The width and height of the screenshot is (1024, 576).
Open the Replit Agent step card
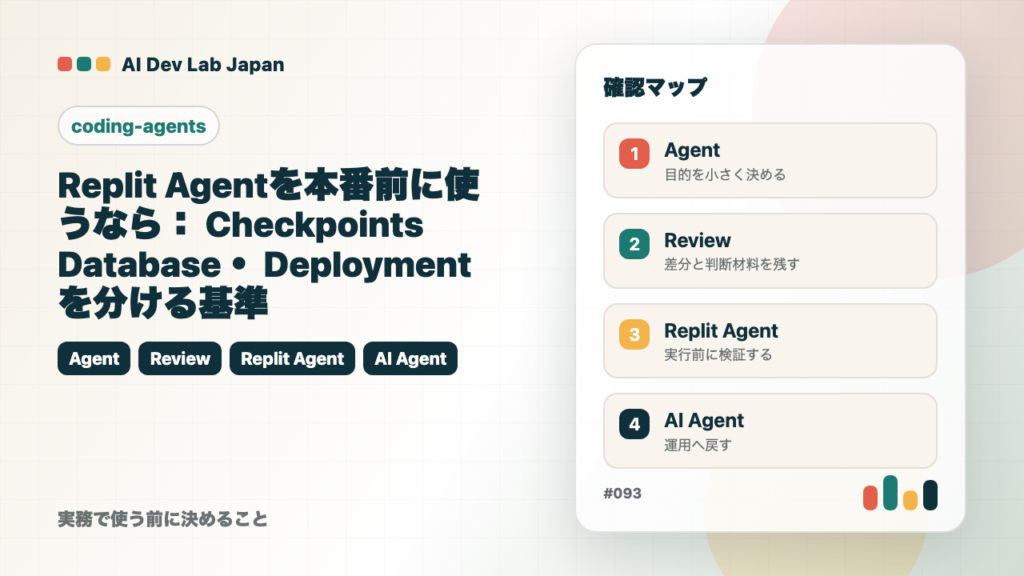770,340
